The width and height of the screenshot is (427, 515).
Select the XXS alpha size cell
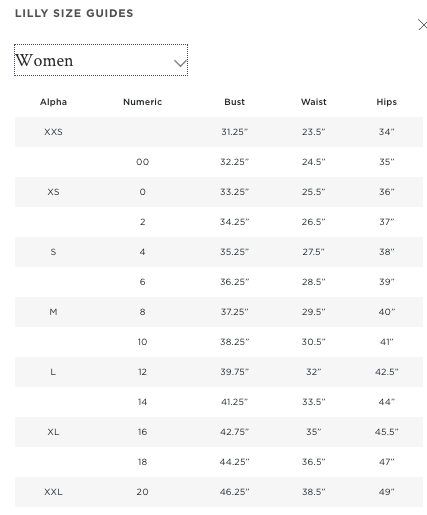pyautogui.click(x=53, y=132)
